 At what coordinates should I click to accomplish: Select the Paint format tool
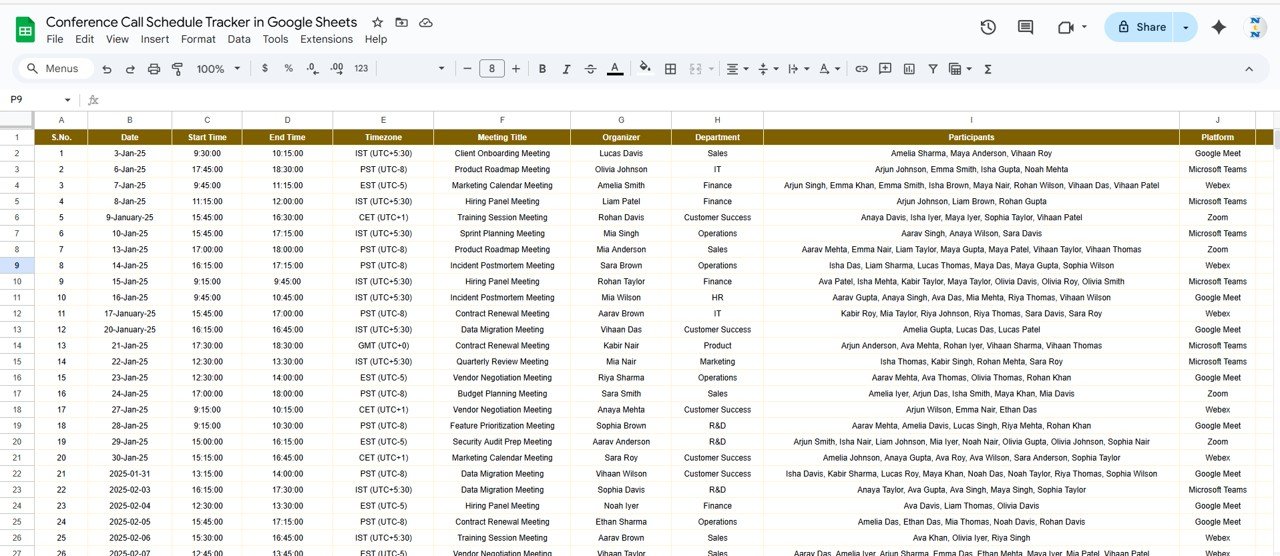click(178, 69)
